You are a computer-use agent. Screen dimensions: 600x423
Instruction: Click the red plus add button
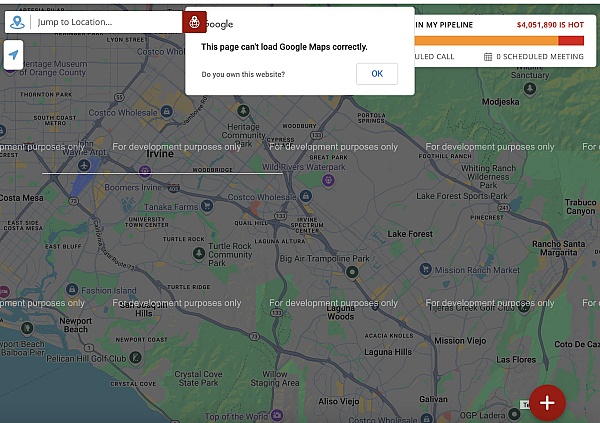[547, 403]
